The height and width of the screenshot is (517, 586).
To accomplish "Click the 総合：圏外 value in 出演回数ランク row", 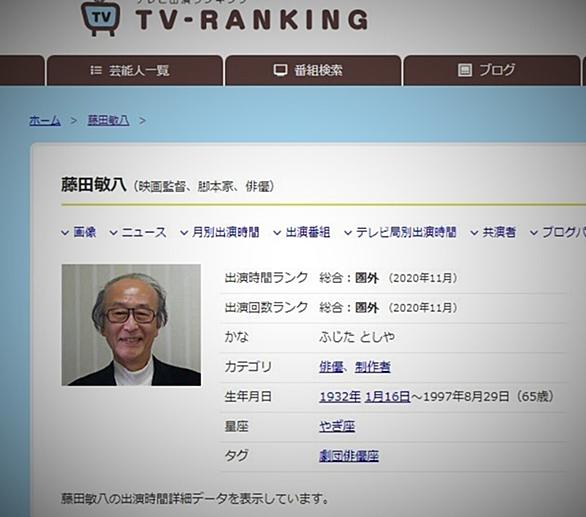I will tap(349, 308).
